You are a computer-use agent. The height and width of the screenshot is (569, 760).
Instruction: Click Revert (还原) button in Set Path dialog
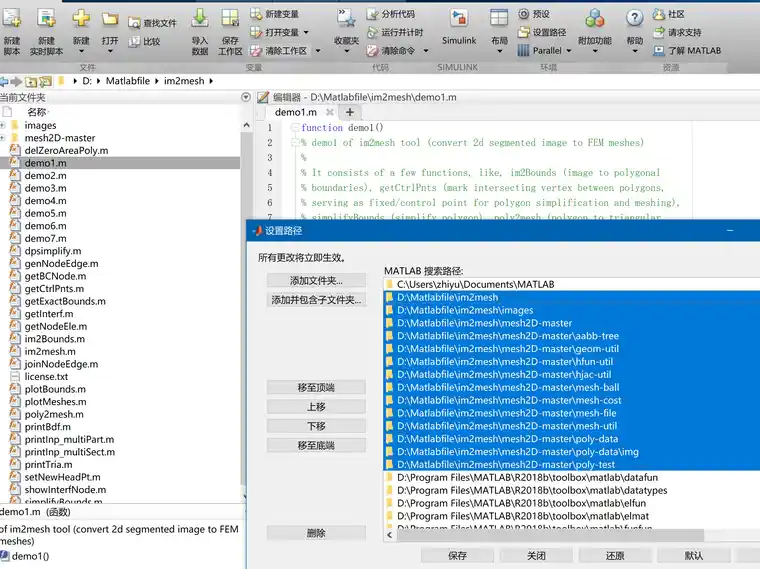615,556
